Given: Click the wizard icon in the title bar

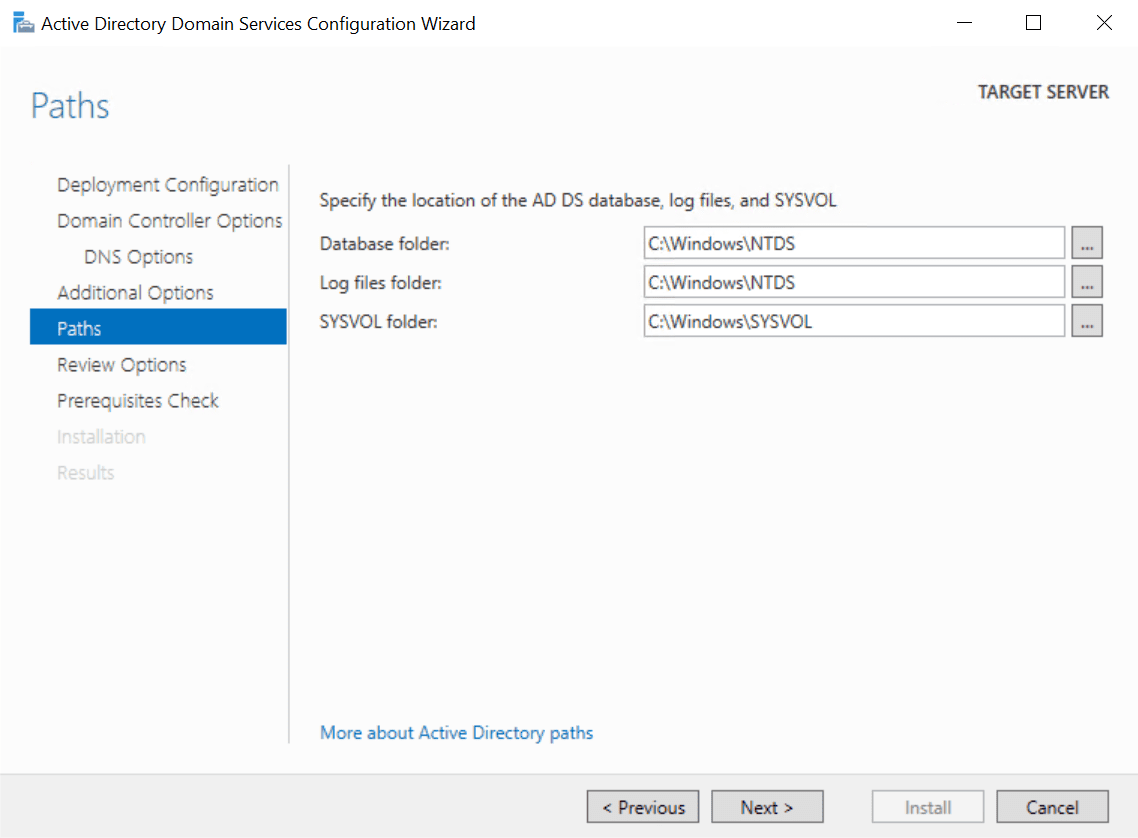Looking at the screenshot, I should pyautogui.click(x=22, y=21).
